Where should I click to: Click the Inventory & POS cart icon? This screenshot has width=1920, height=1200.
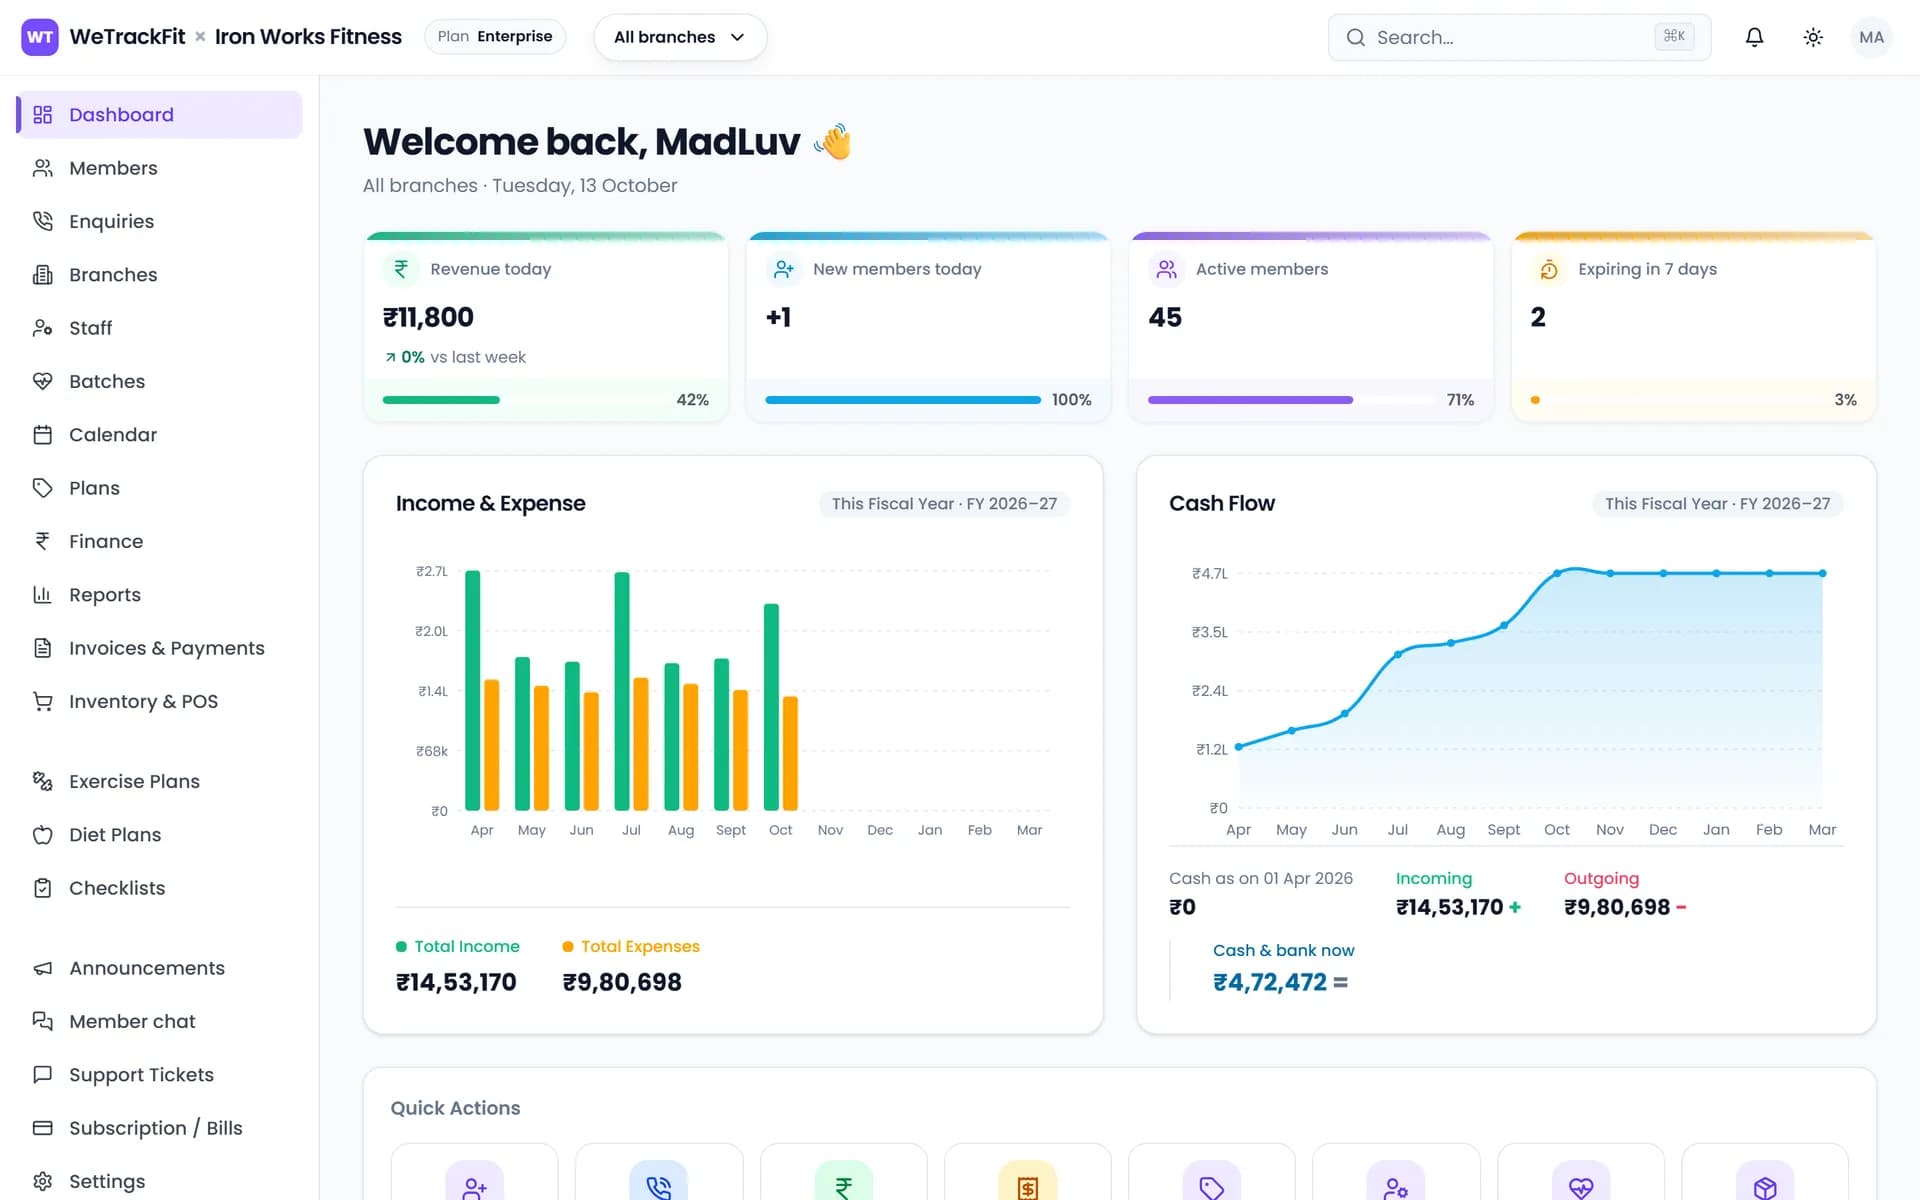click(42, 701)
